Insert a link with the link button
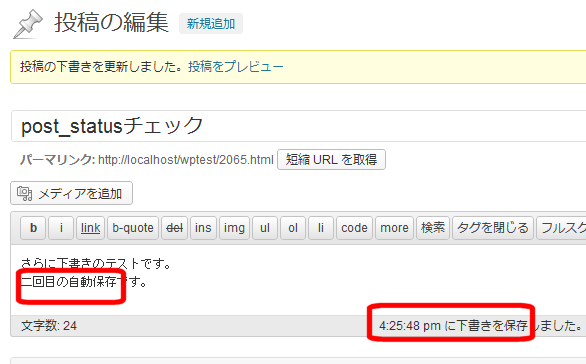 coord(90,228)
